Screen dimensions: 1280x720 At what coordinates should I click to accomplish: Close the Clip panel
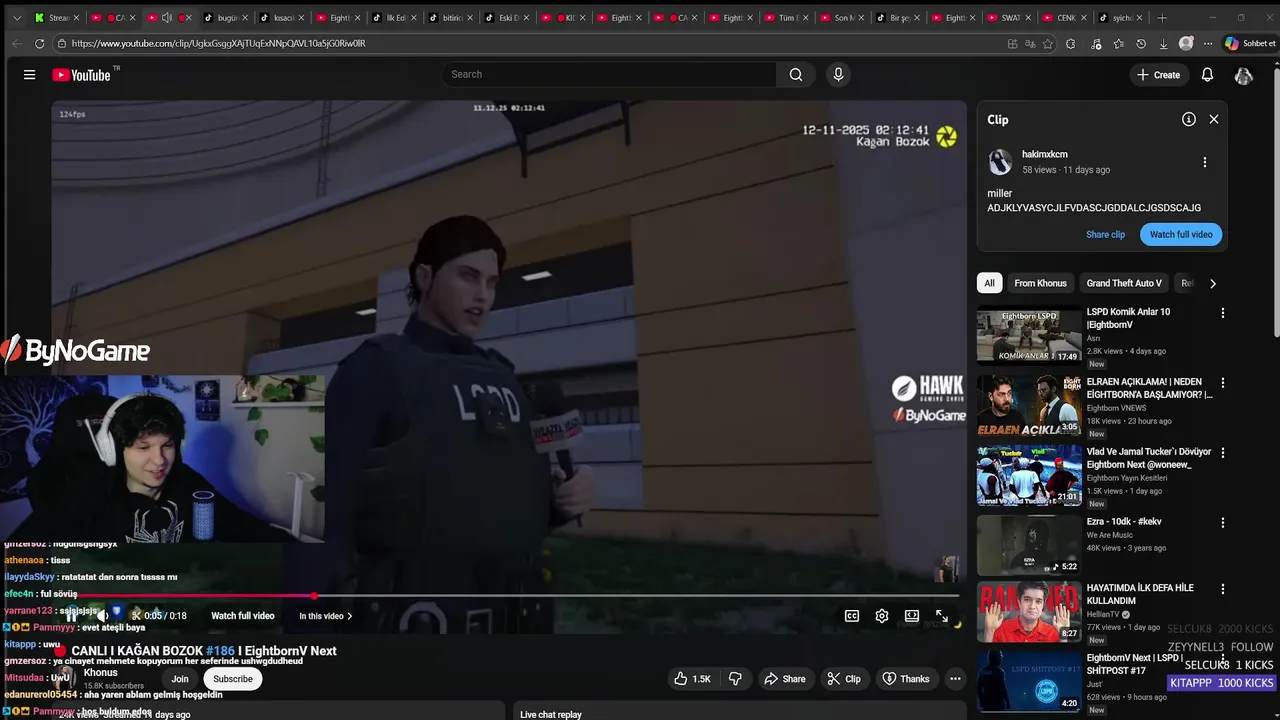coord(1214,119)
